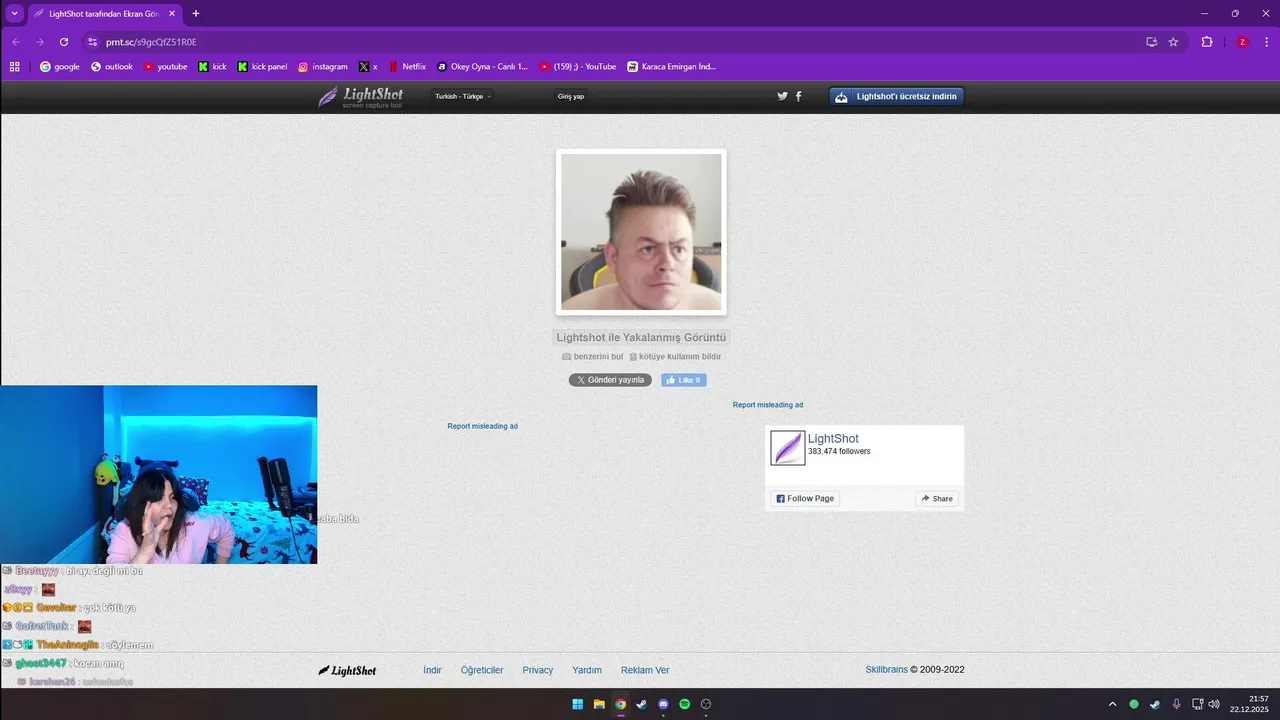Click the LightShot logo in the header
This screenshot has width=1280, height=720.
[361, 97]
